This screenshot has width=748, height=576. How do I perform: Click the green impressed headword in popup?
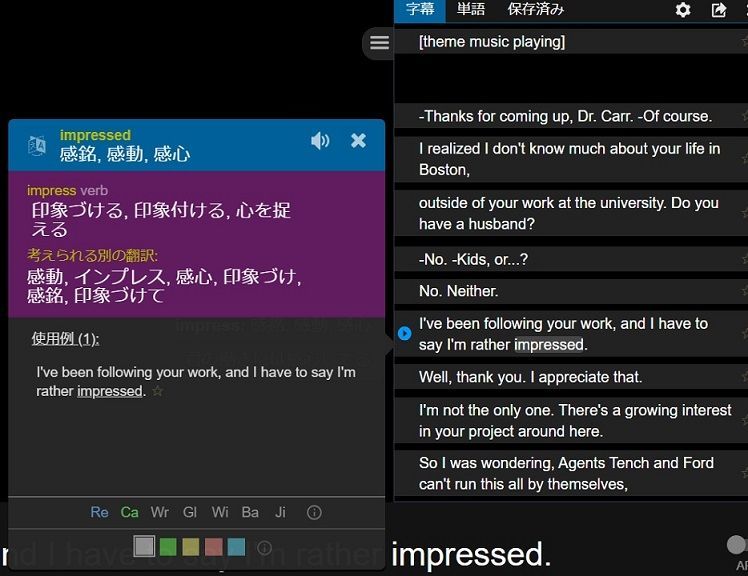click(x=95, y=135)
